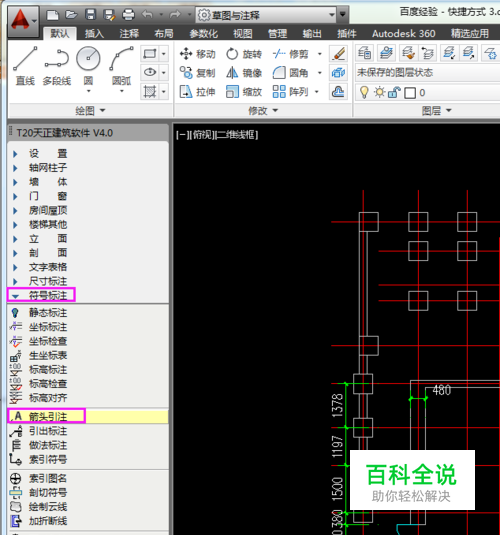Click the offset tool icon

click(339, 91)
